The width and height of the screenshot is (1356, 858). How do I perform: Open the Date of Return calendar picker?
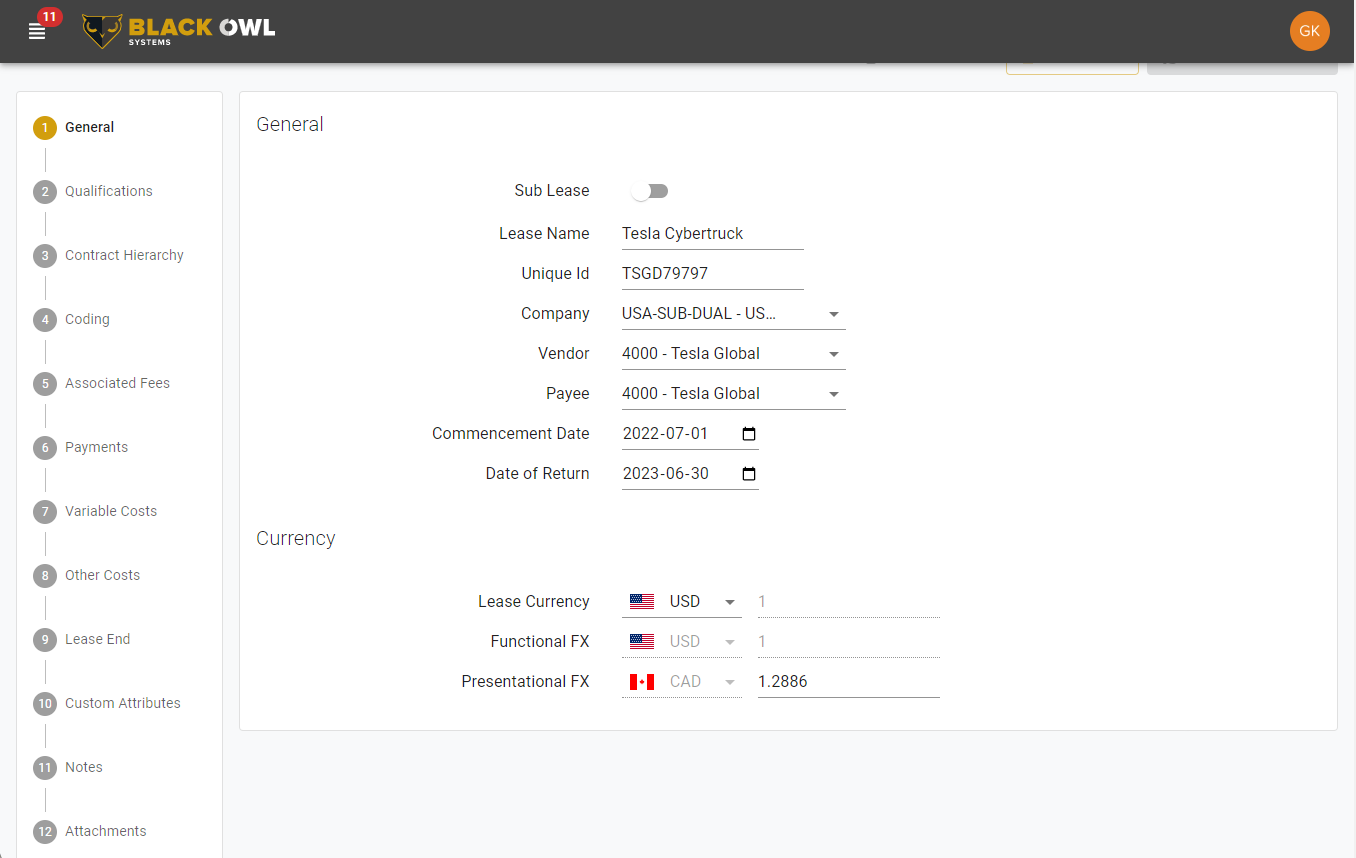(x=748, y=473)
